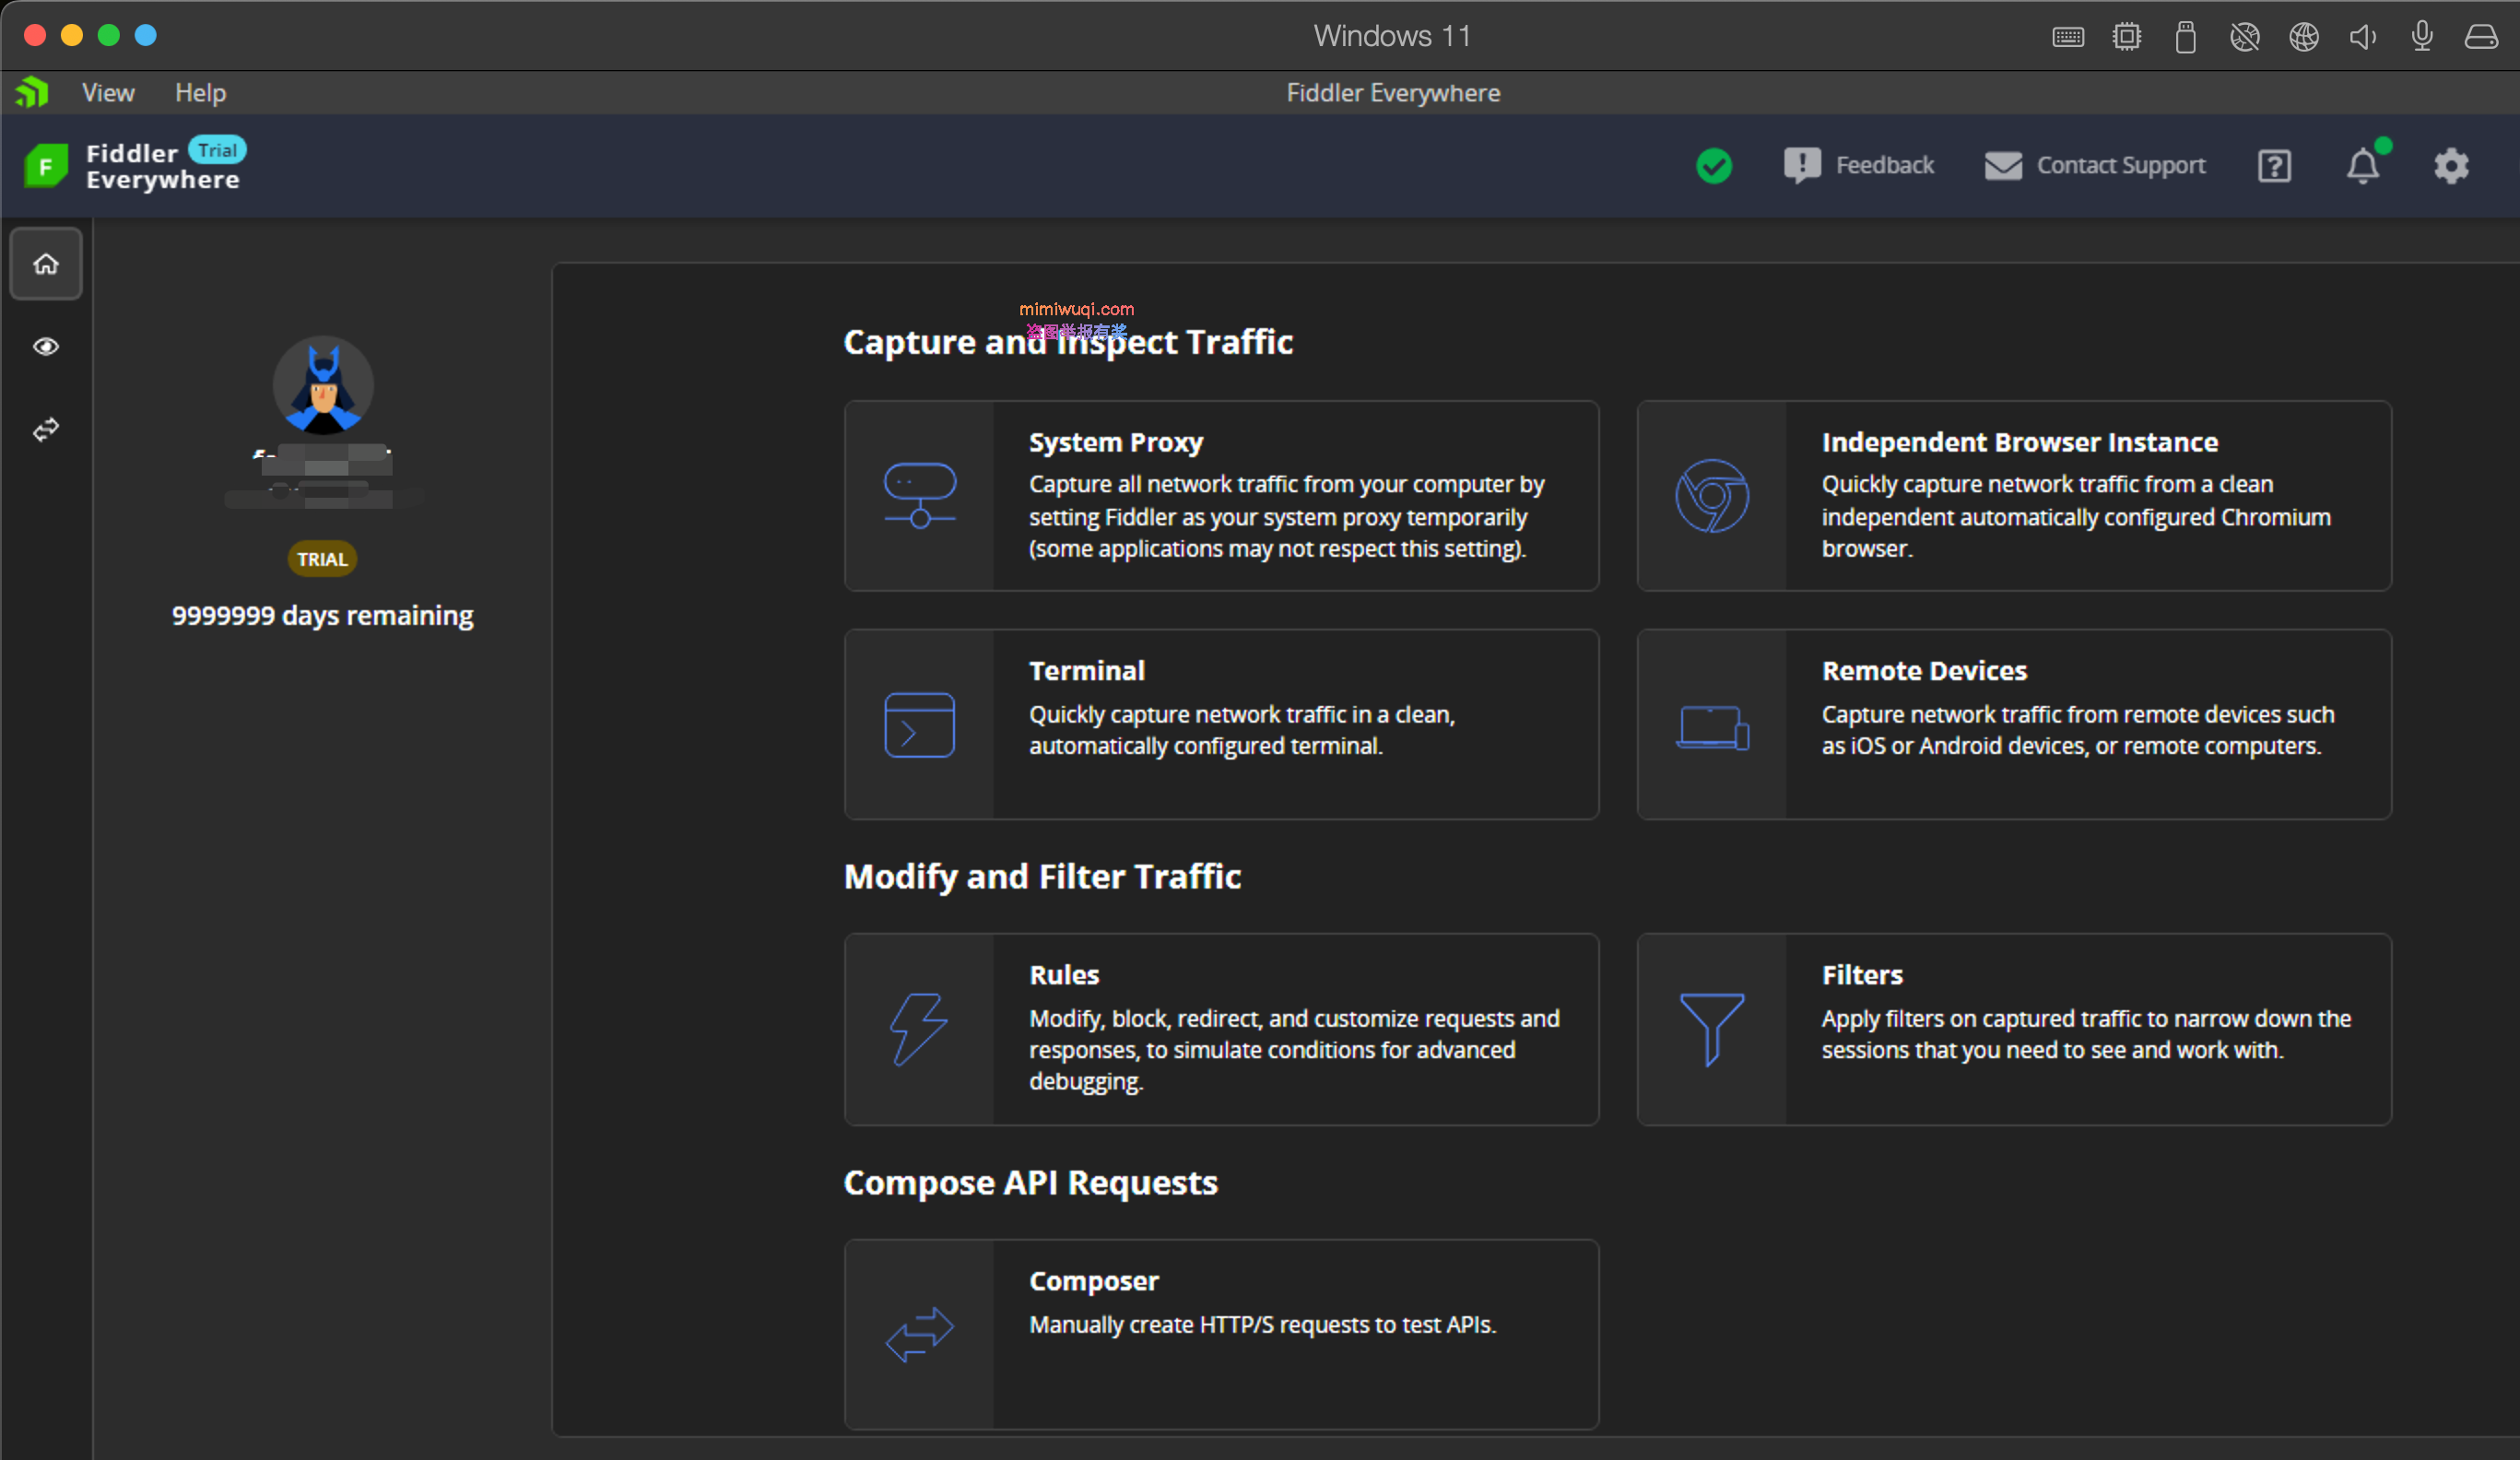
Task: Click 'Compose API Requests' heading
Action: pyautogui.click(x=1030, y=1183)
